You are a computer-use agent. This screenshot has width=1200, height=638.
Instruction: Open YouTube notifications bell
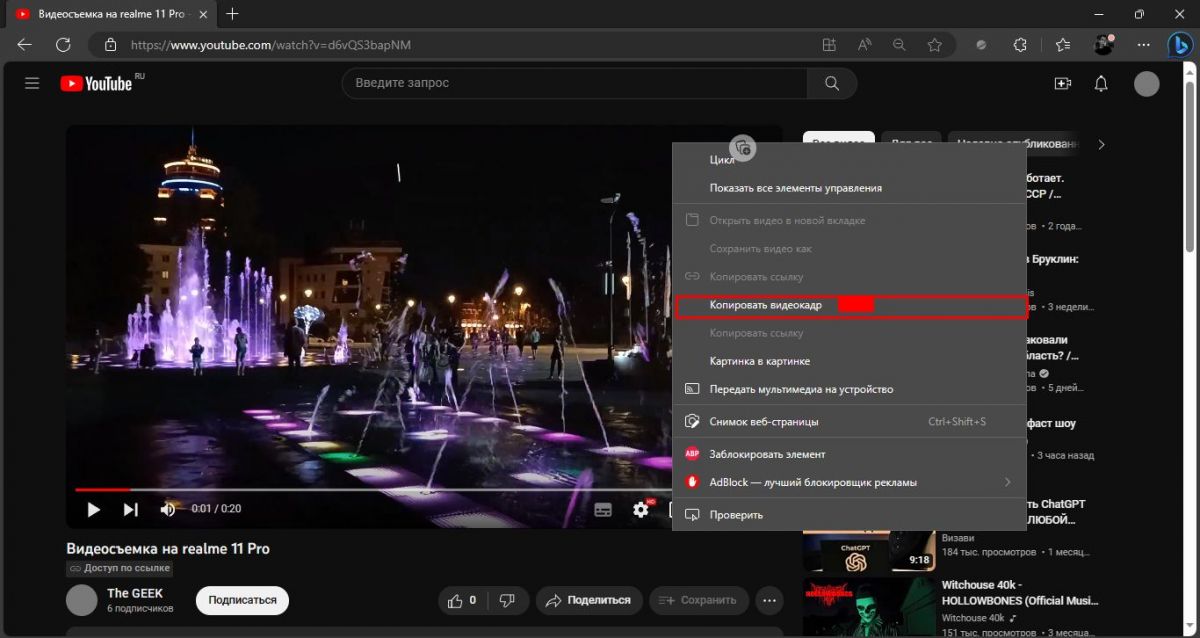click(1101, 84)
